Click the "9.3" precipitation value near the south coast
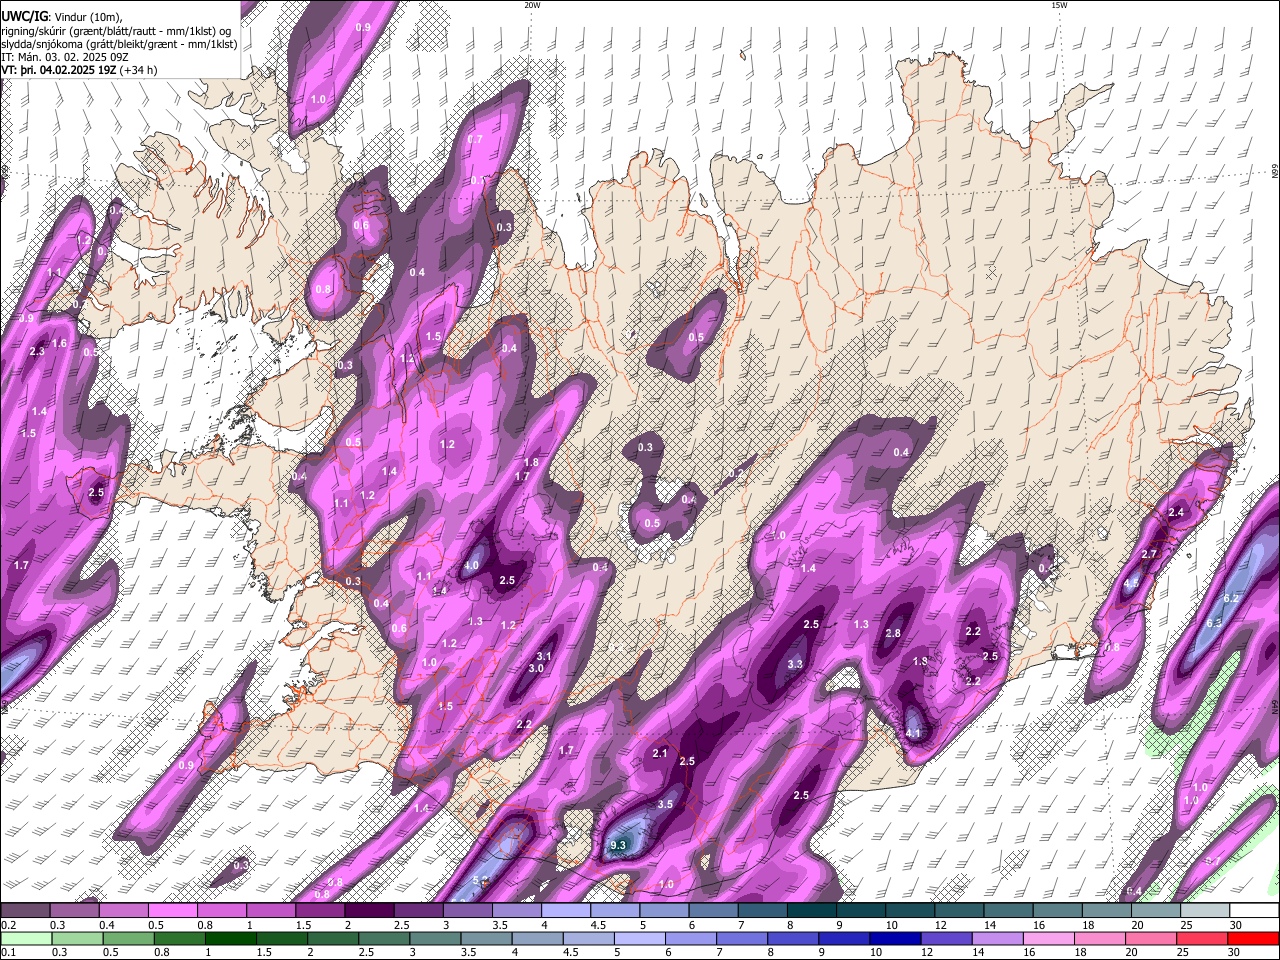 (617, 846)
